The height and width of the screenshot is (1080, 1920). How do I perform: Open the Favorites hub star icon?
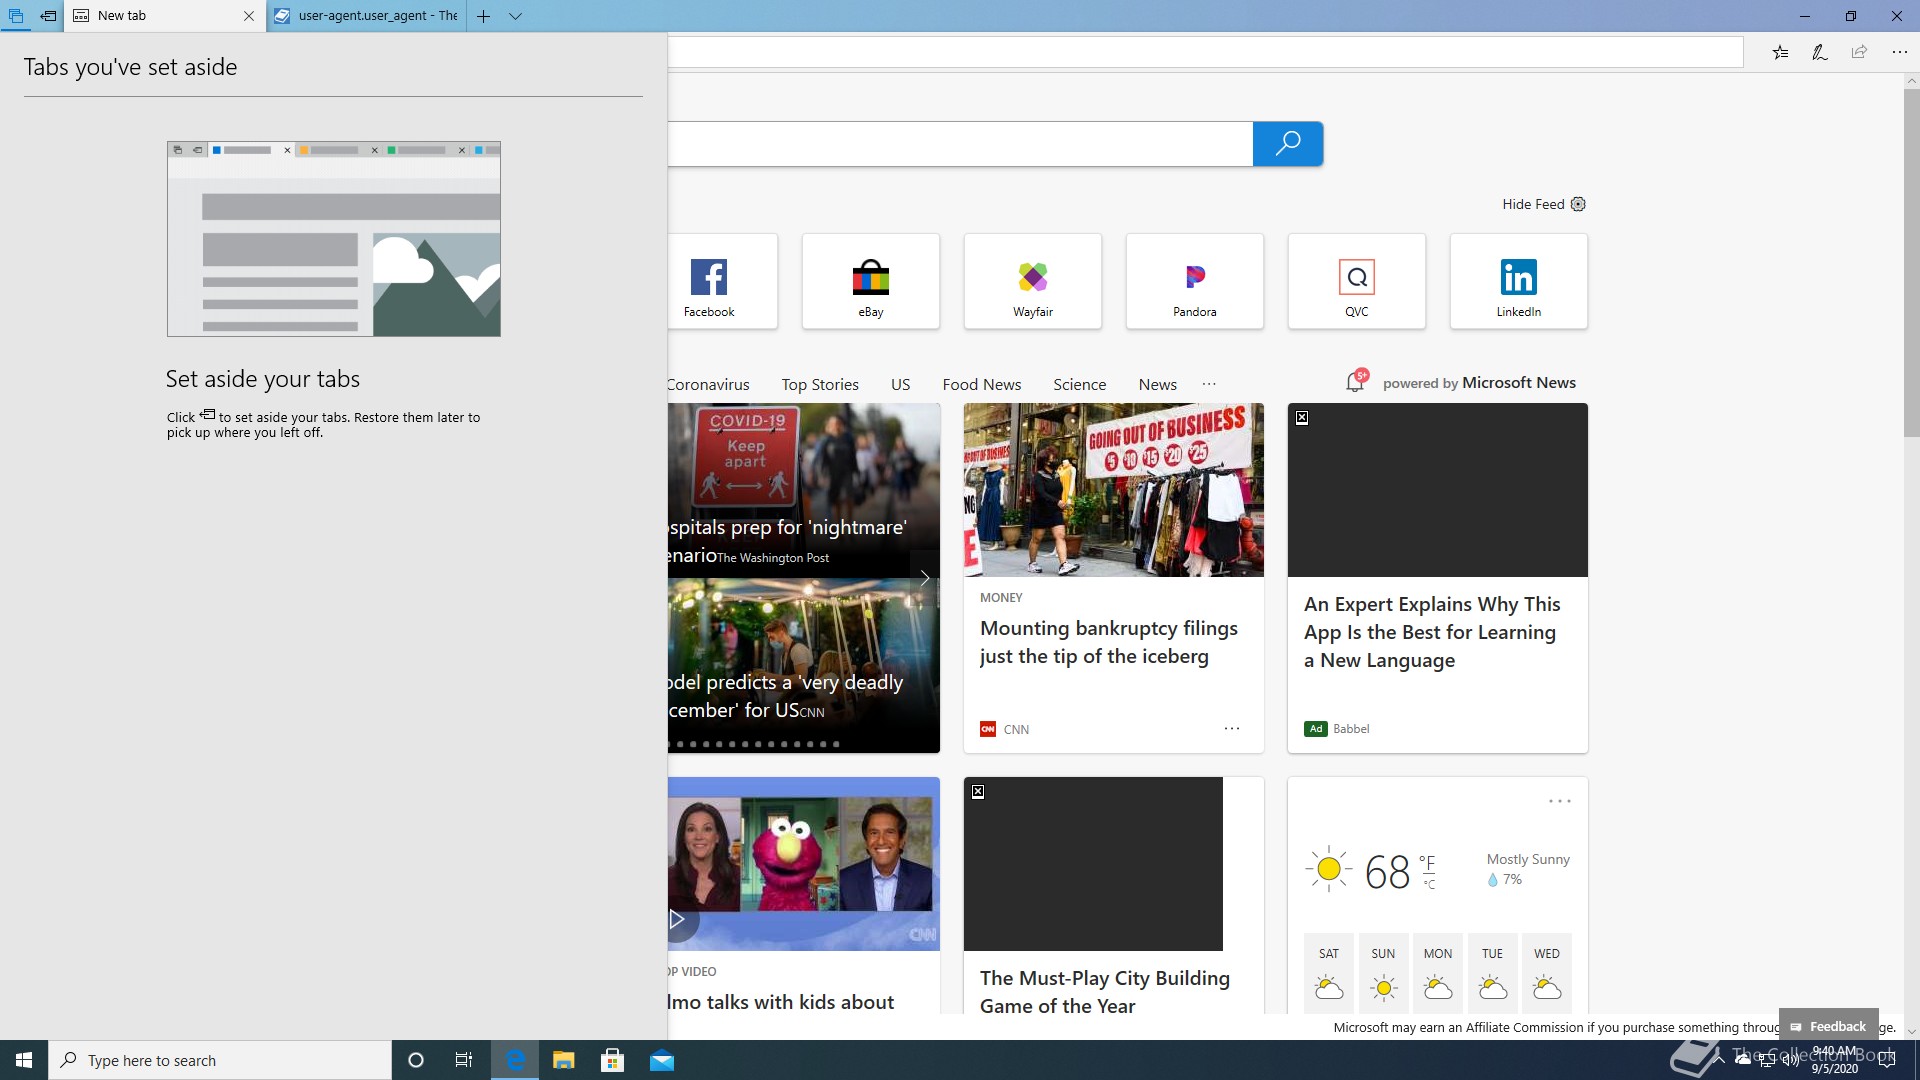(1780, 52)
